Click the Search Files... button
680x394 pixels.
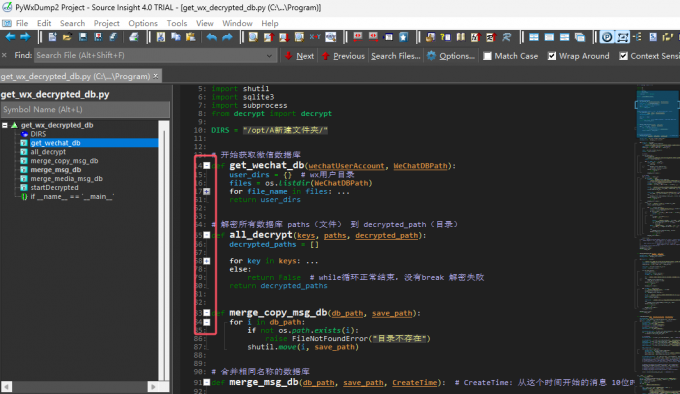pyautogui.click(x=396, y=56)
